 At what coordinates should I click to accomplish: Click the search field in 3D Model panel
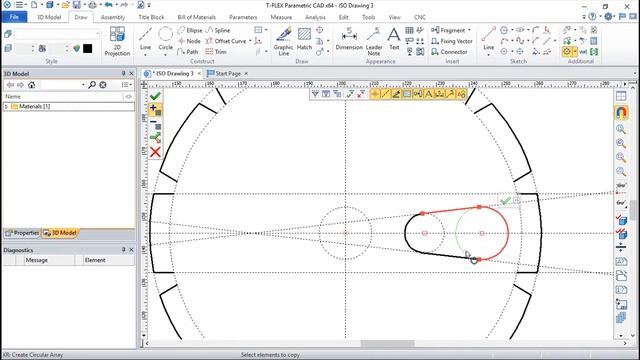[x=62, y=84]
